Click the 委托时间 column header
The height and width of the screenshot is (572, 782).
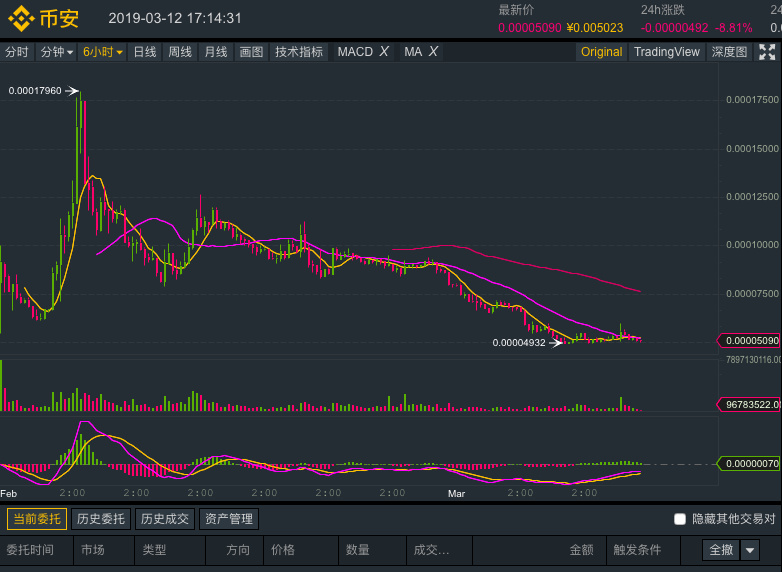[x=30, y=550]
